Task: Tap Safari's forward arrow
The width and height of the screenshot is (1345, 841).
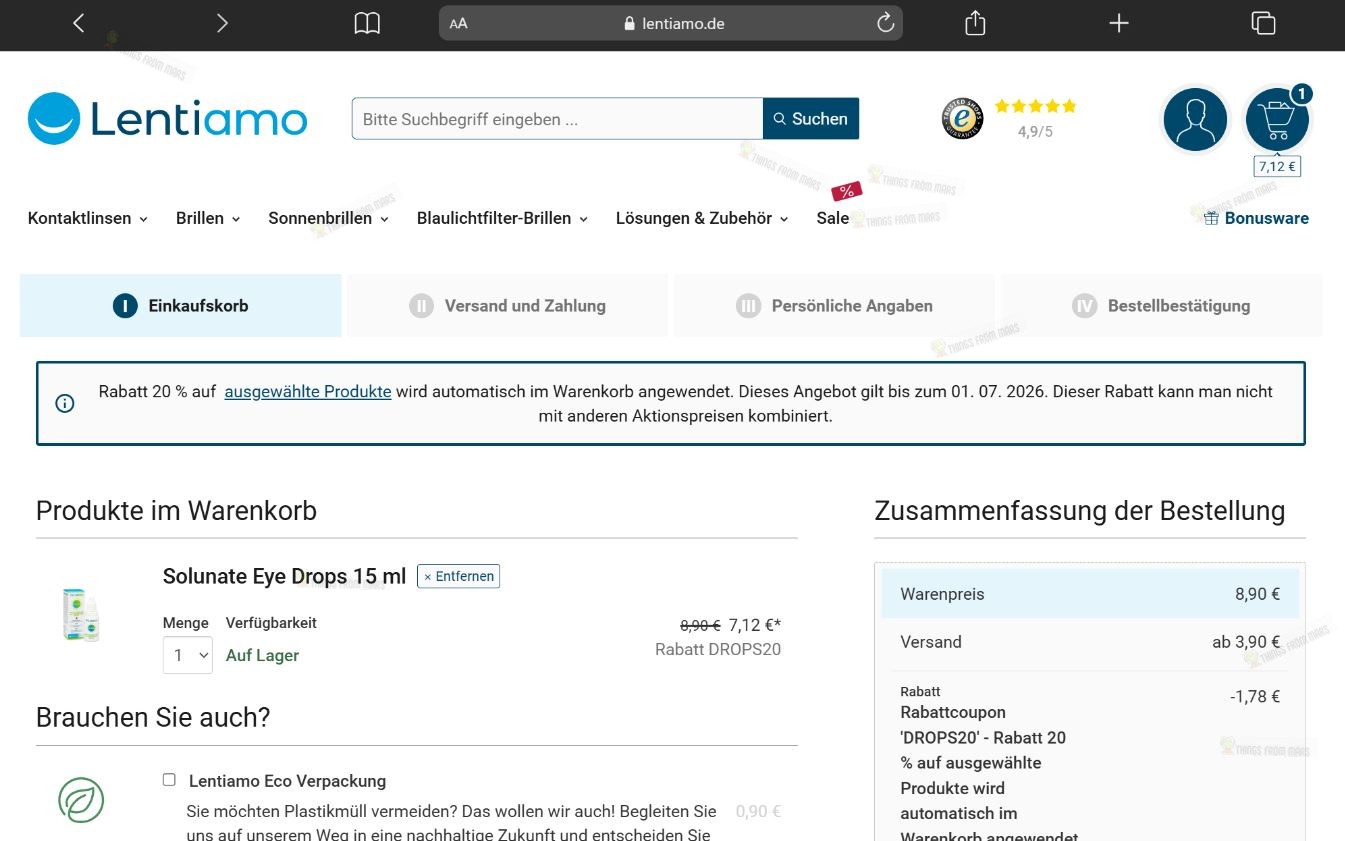Action: pyautogui.click(x=222, y=23)
